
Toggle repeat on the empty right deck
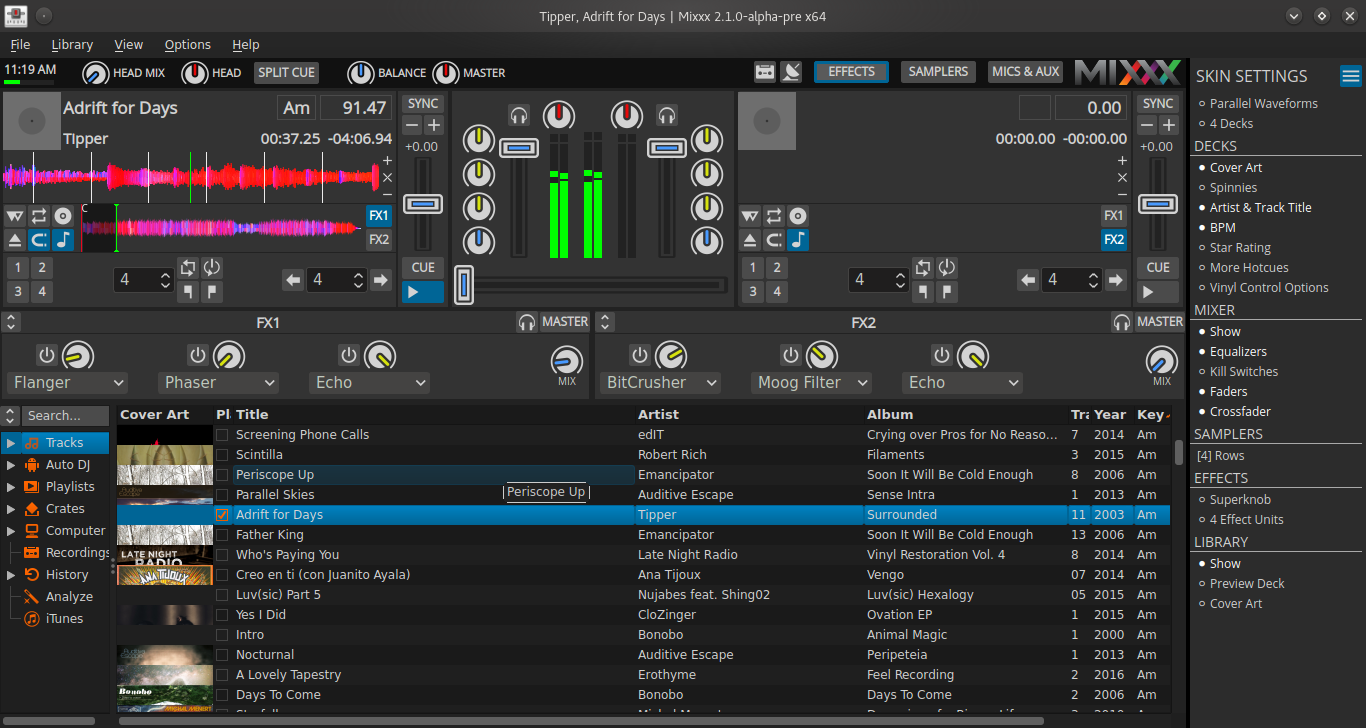pos(774,215)
